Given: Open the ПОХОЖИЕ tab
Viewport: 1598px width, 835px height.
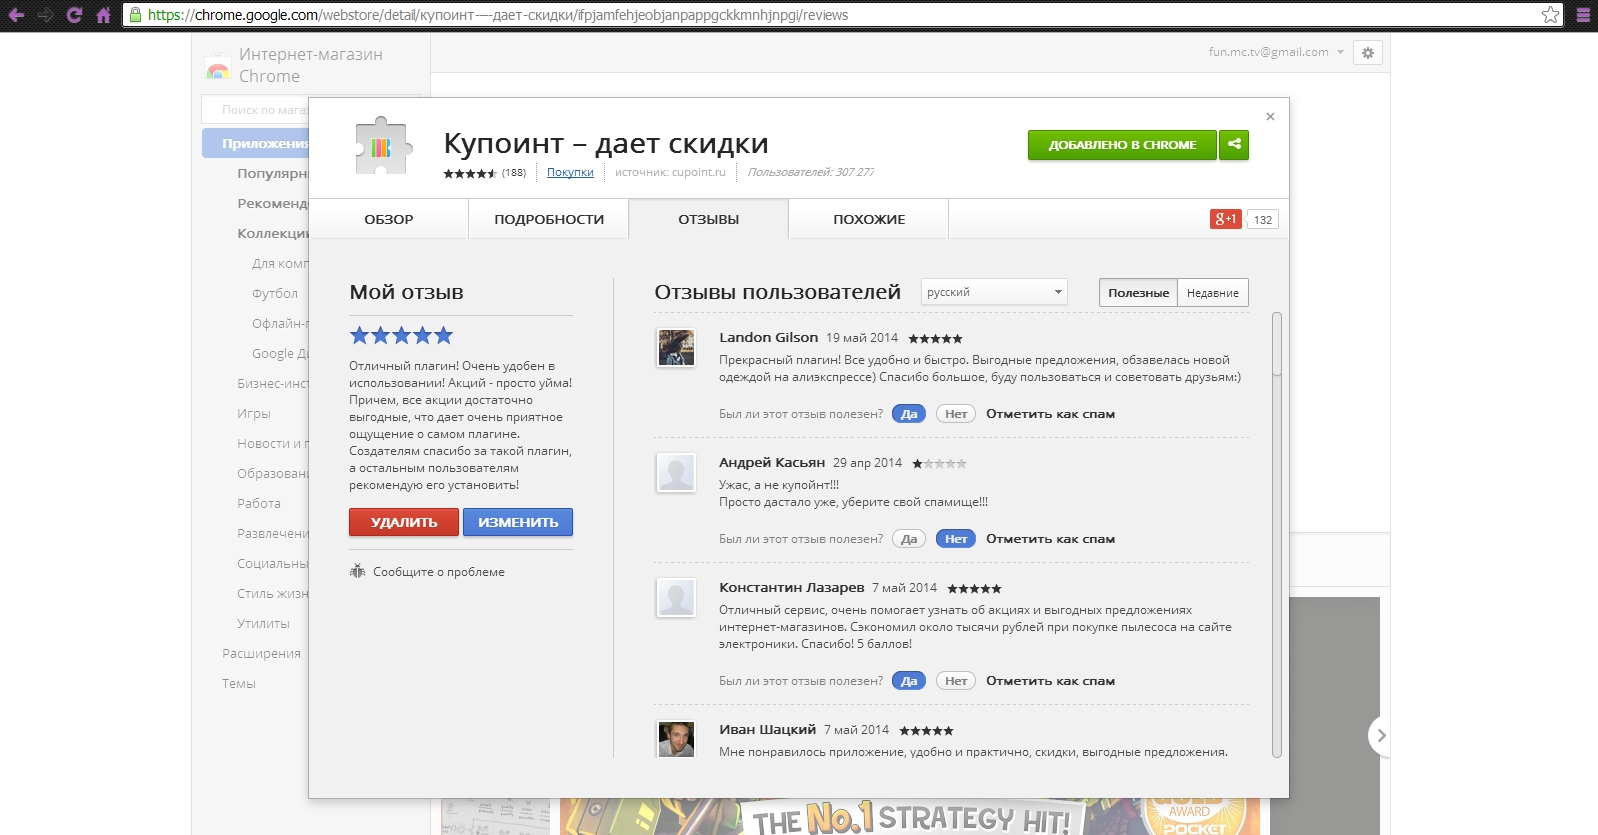Looking at the screenshot, I should pos(869,219).
